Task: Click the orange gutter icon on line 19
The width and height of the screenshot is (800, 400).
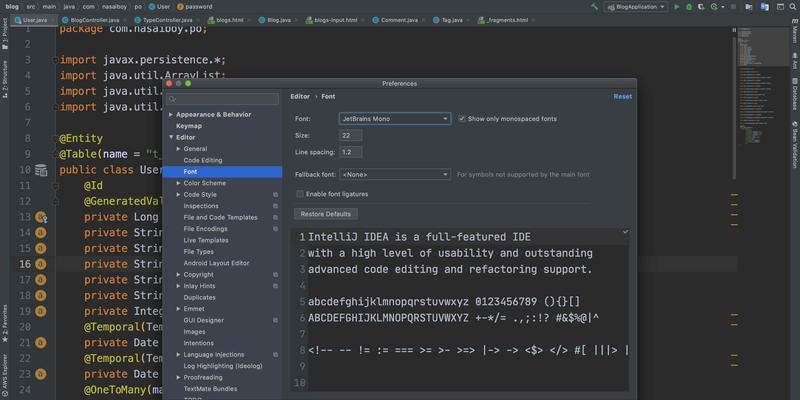Action: tap(41, 311)
